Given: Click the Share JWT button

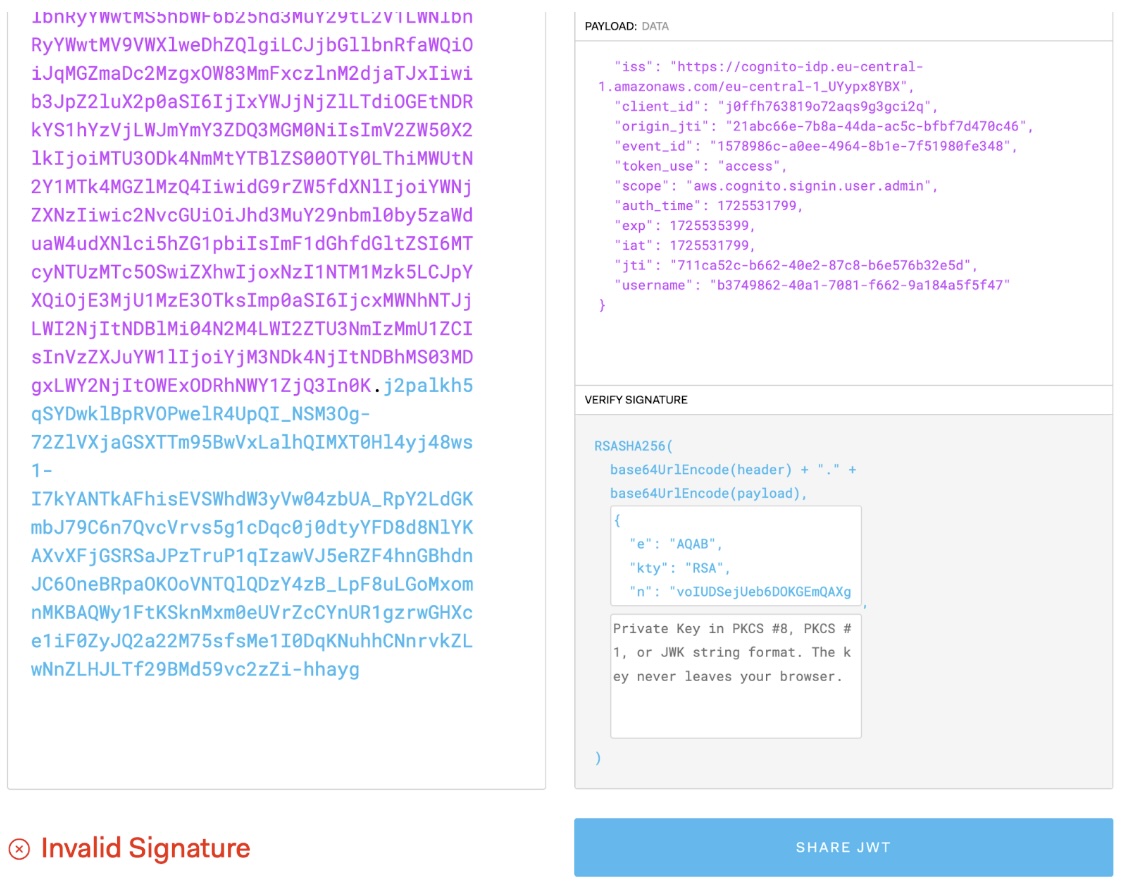Looking at the screenshot, I should (x=843, y=847).
